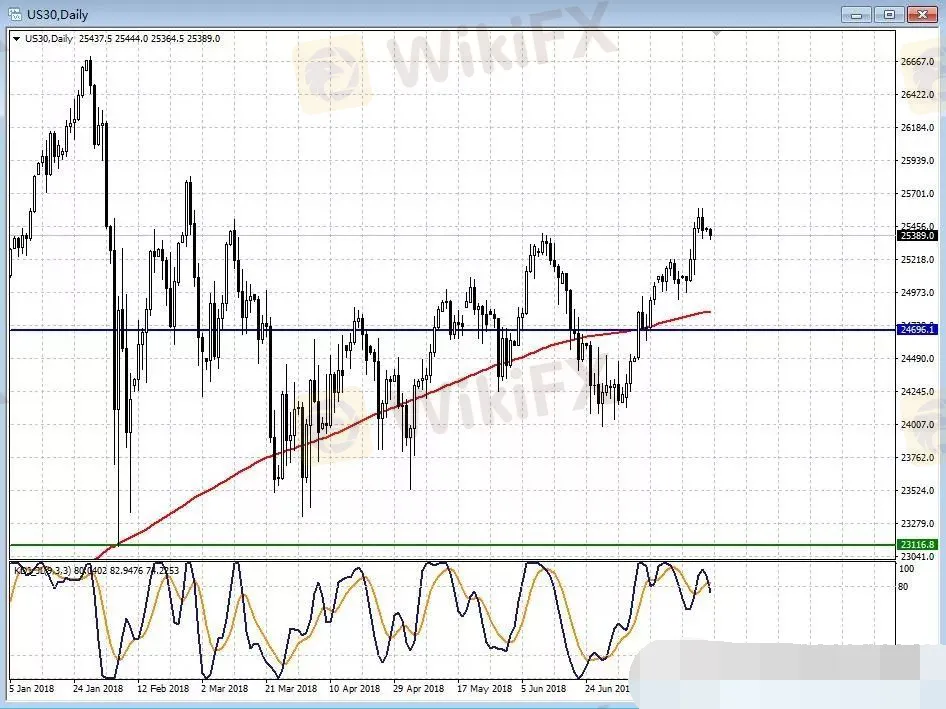Click the 25701.0 price axis value
This screenshot has width=946, height=709.
(x=917, y=194)
